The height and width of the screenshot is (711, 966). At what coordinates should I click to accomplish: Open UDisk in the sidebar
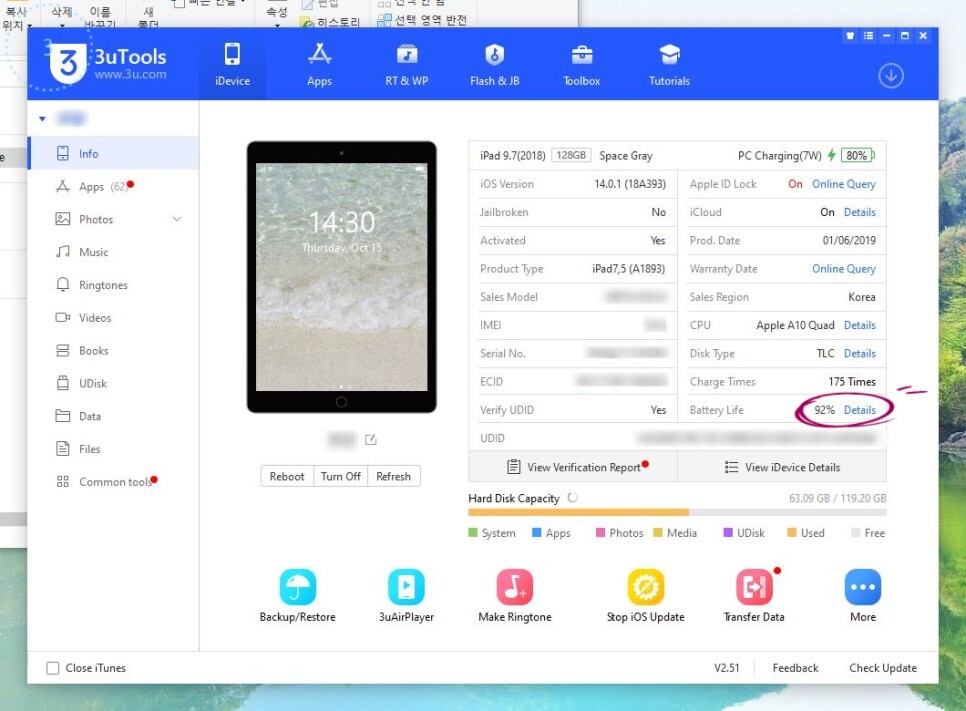coord(114,383)
